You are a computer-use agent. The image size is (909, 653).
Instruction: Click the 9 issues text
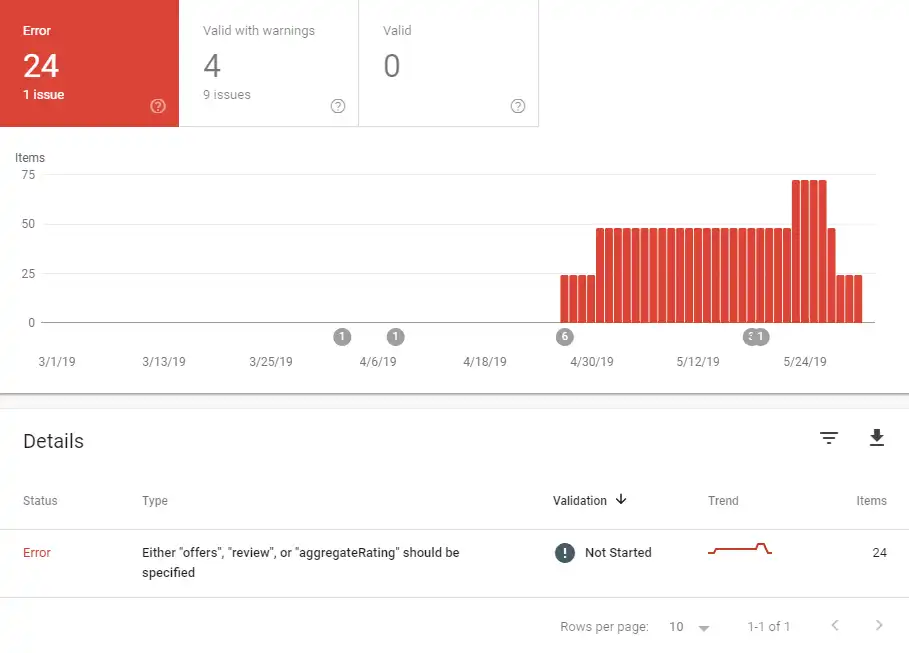click(x=227, y=95)
